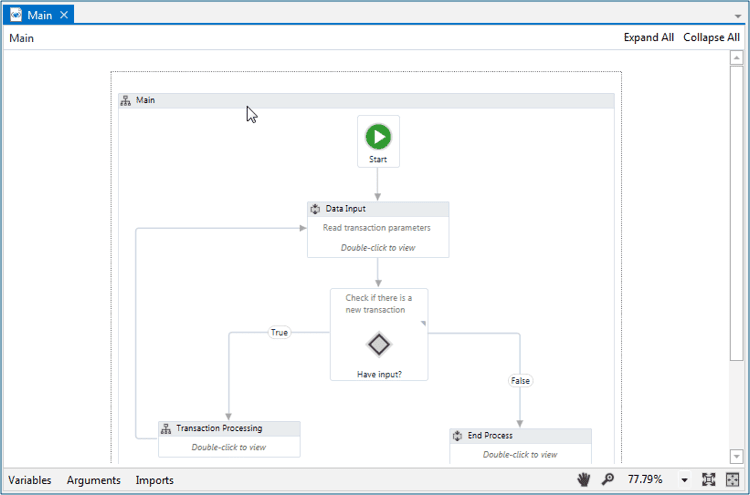Enable the Pan hand tool
This screenshot has height=495, width=750.
coord(583,480)
